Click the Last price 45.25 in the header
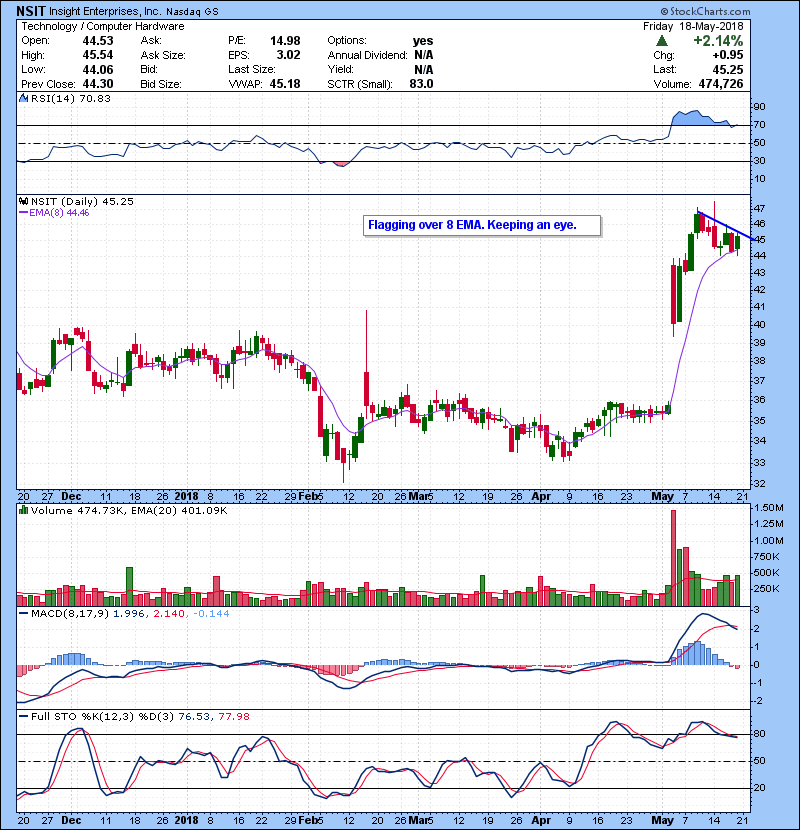This screenshot has width=800, height=830. 728,69
